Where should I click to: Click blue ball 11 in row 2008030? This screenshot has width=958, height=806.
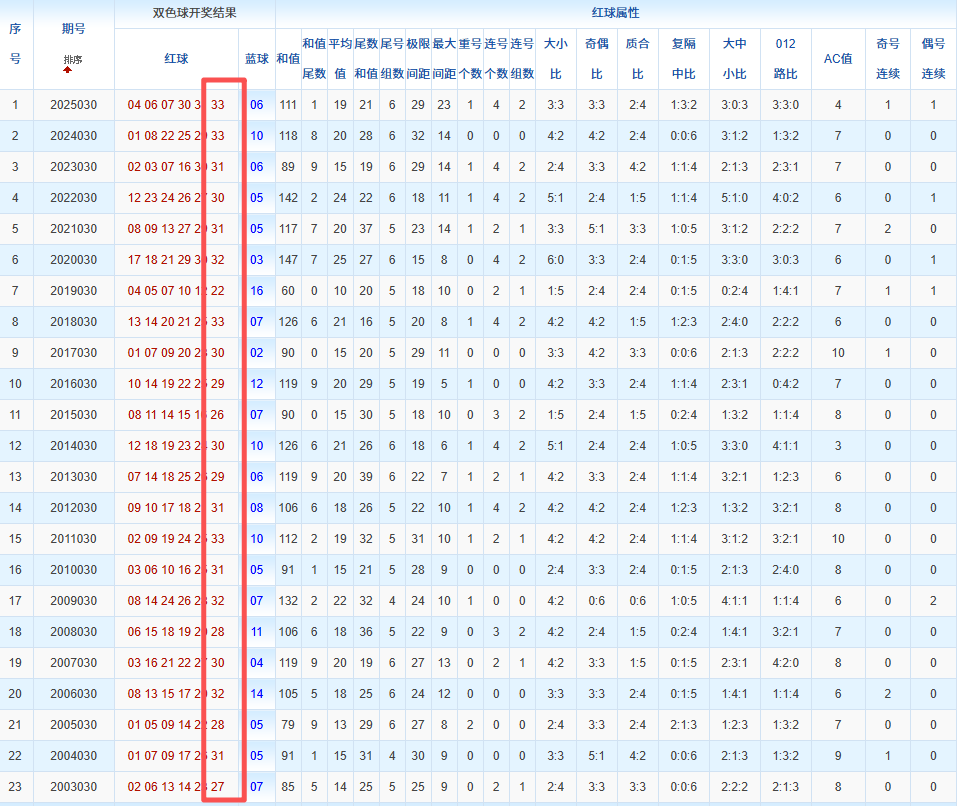pyautogui.click(x=257, y=632)
